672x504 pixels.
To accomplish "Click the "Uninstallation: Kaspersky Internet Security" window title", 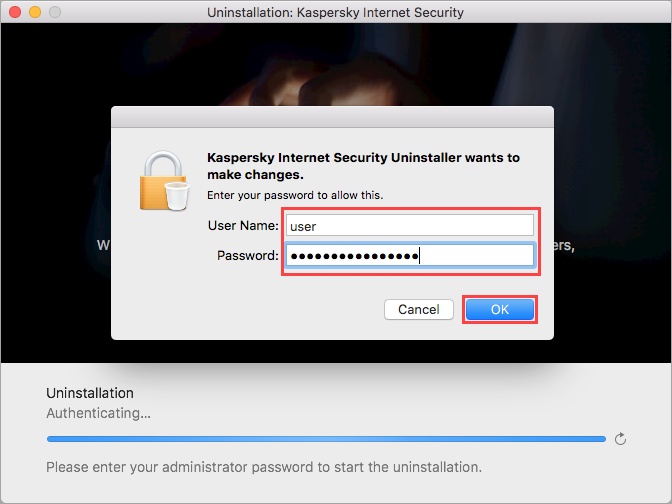I will click(335, 12).
